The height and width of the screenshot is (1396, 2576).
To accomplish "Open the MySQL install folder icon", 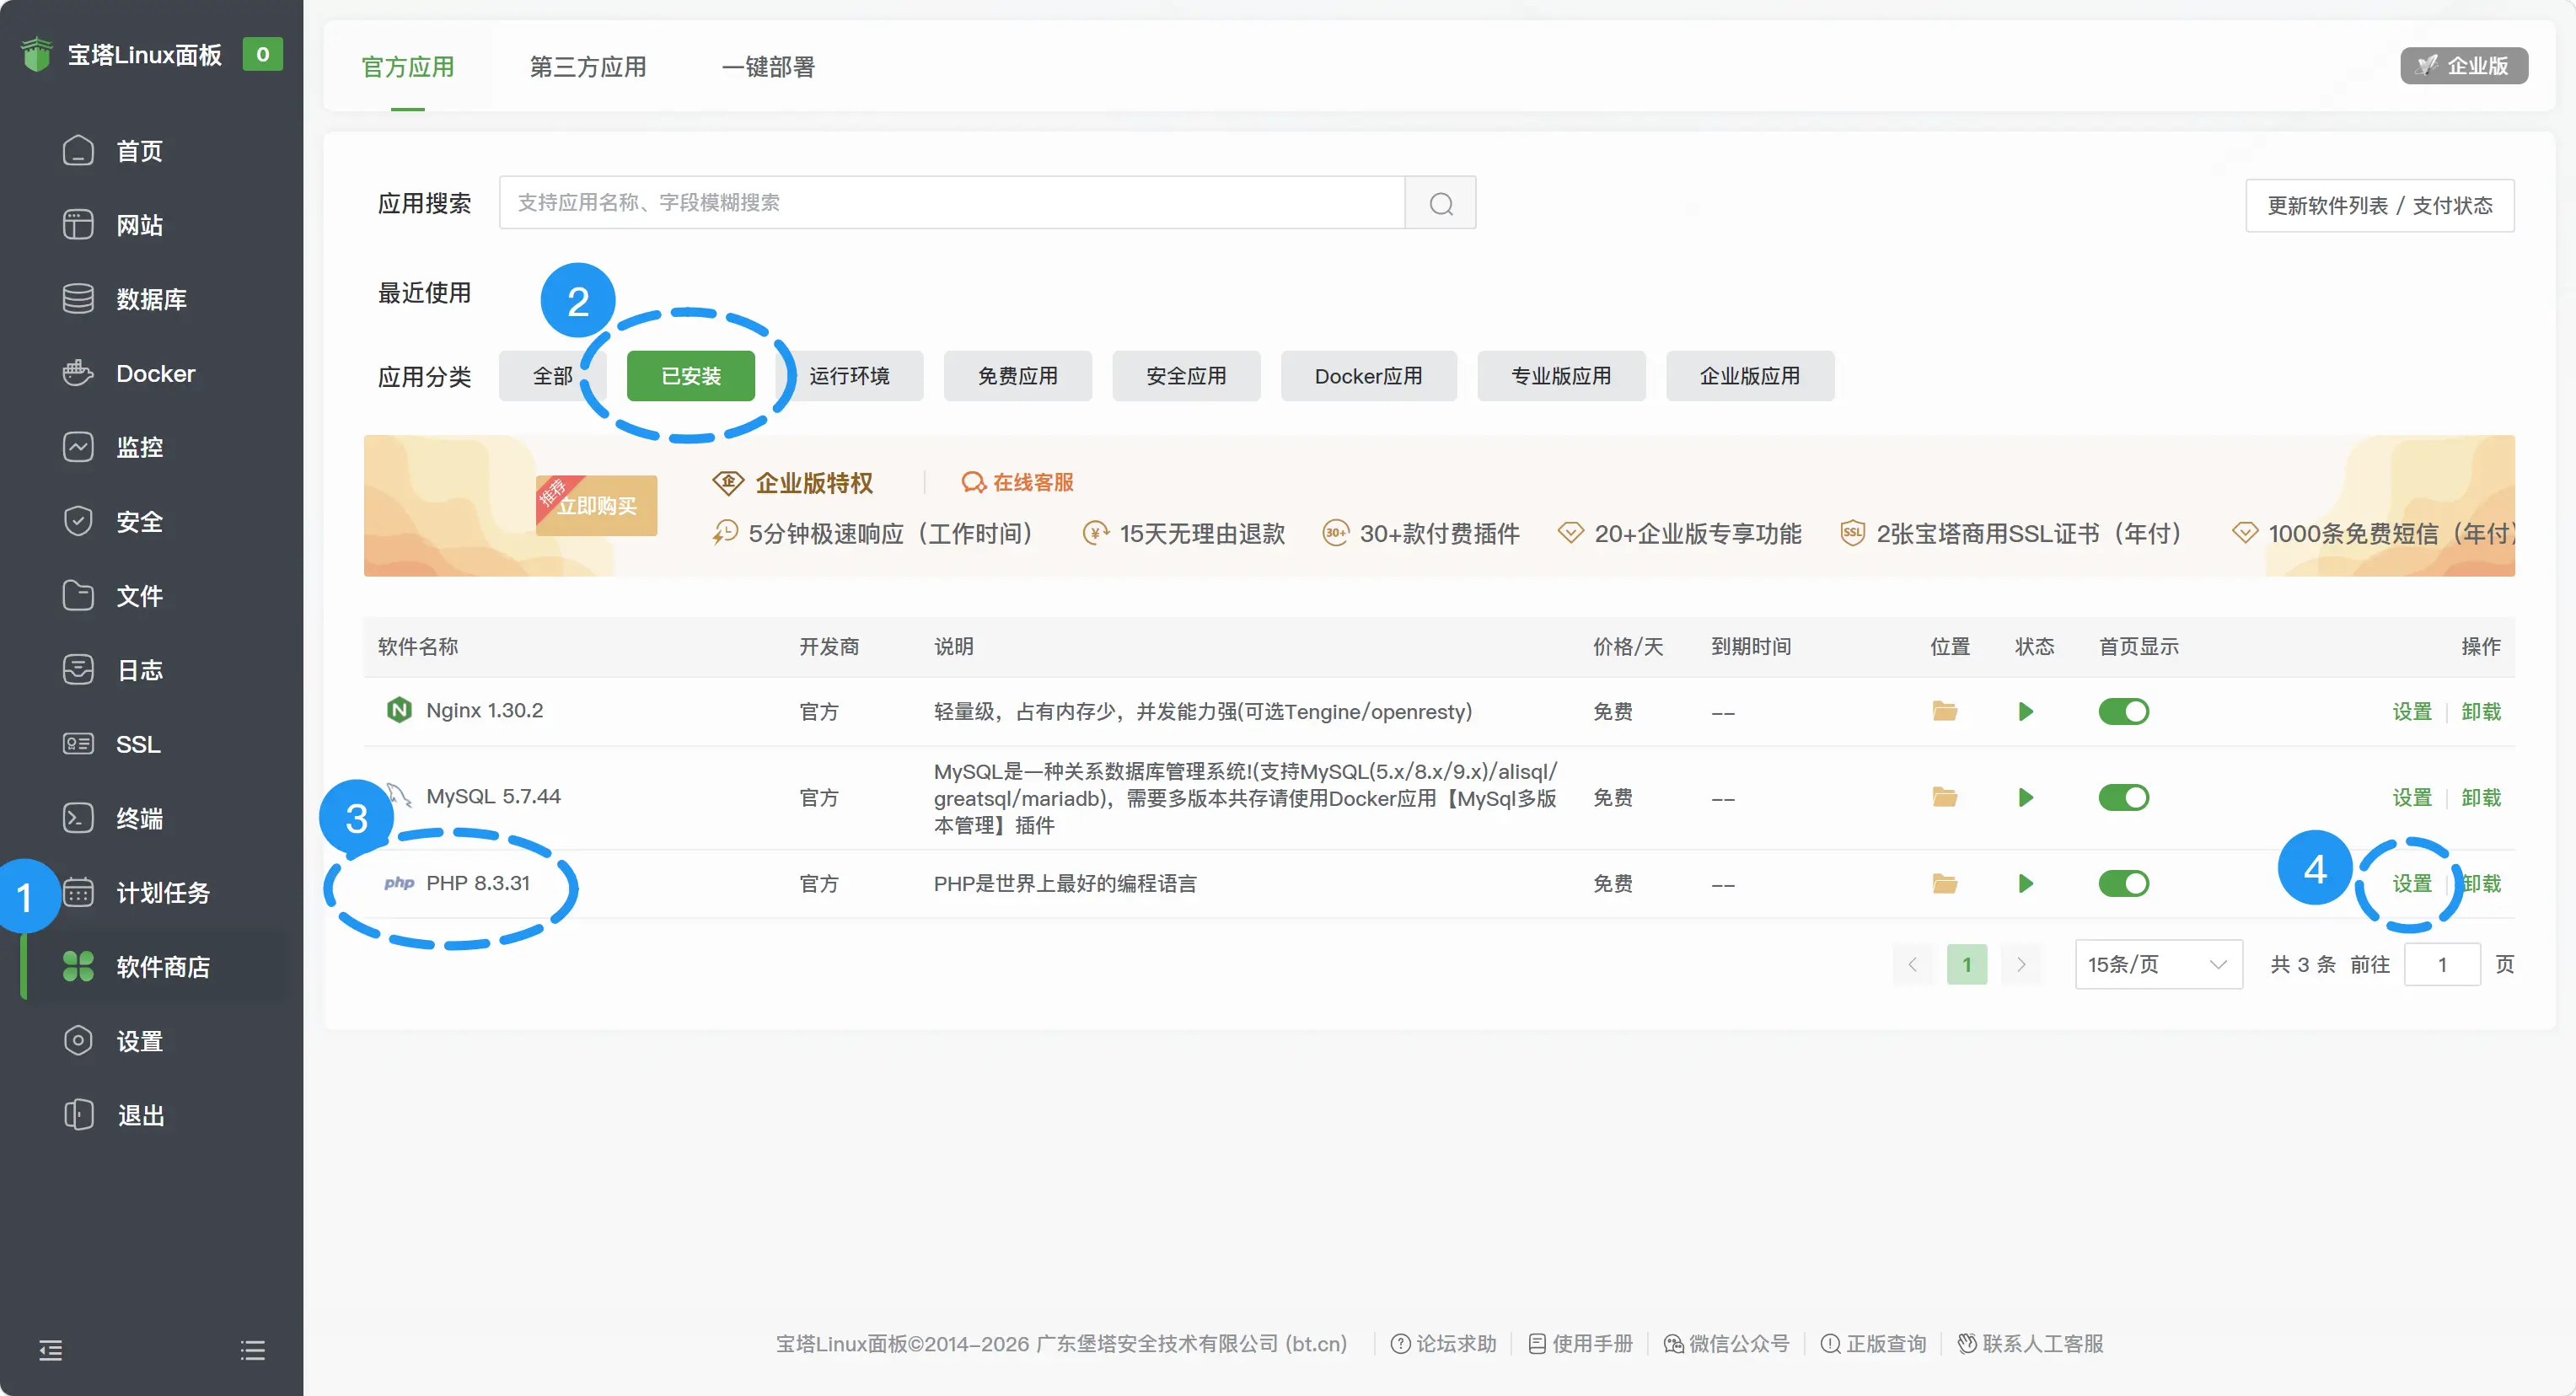I will (x=1945, y=797).
